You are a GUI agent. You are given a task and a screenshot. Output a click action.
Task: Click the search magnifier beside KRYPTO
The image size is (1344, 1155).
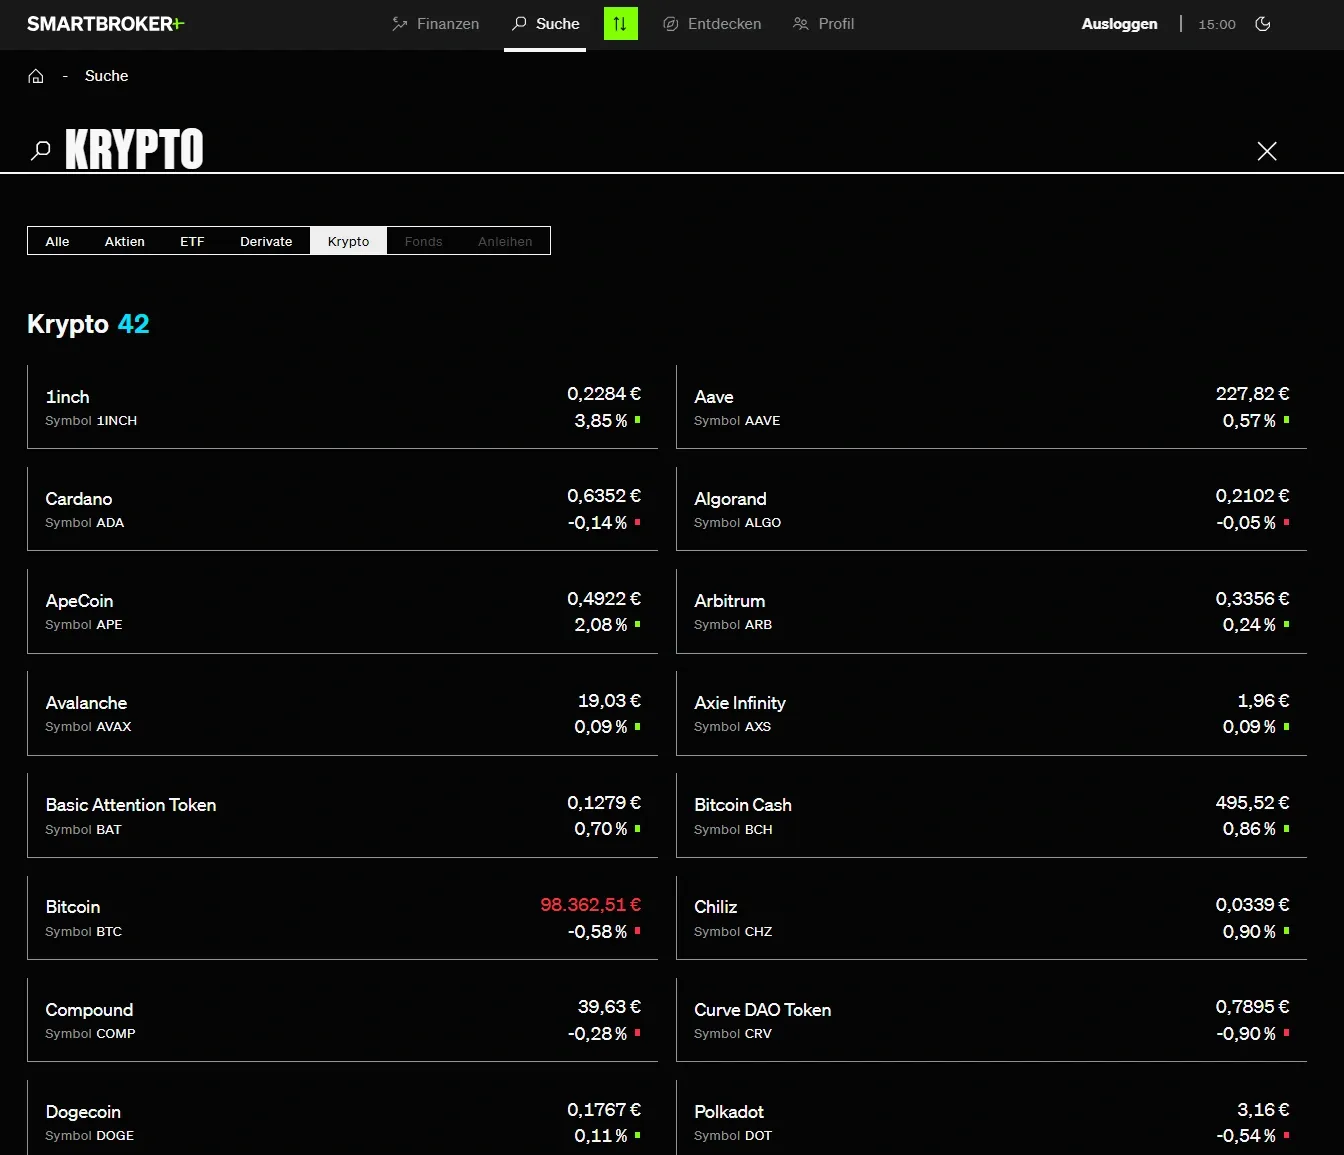pos(41,151)
